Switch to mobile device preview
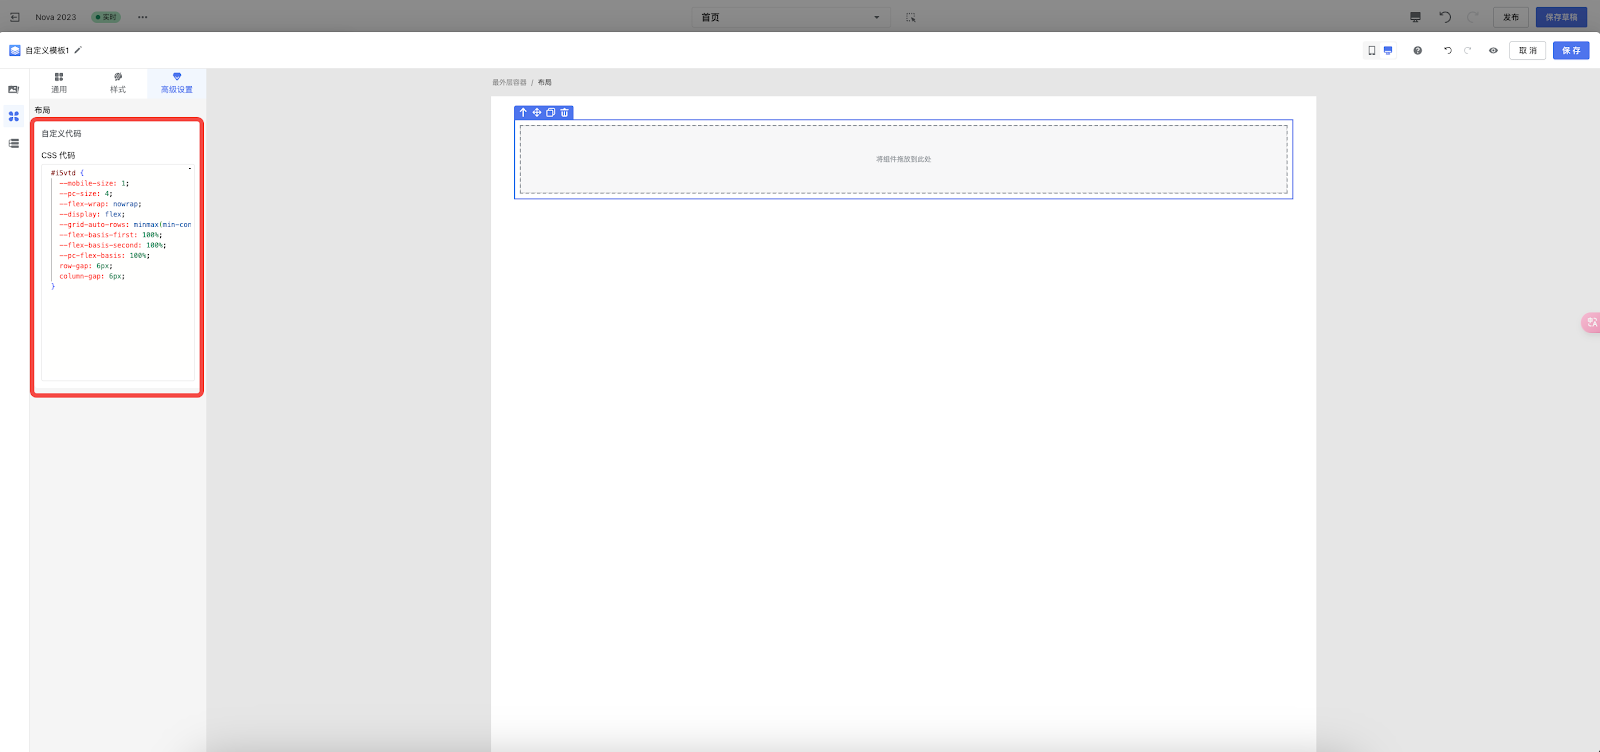The height and width of the screenshot is (752, 1600). click(x=1372, y=51)
